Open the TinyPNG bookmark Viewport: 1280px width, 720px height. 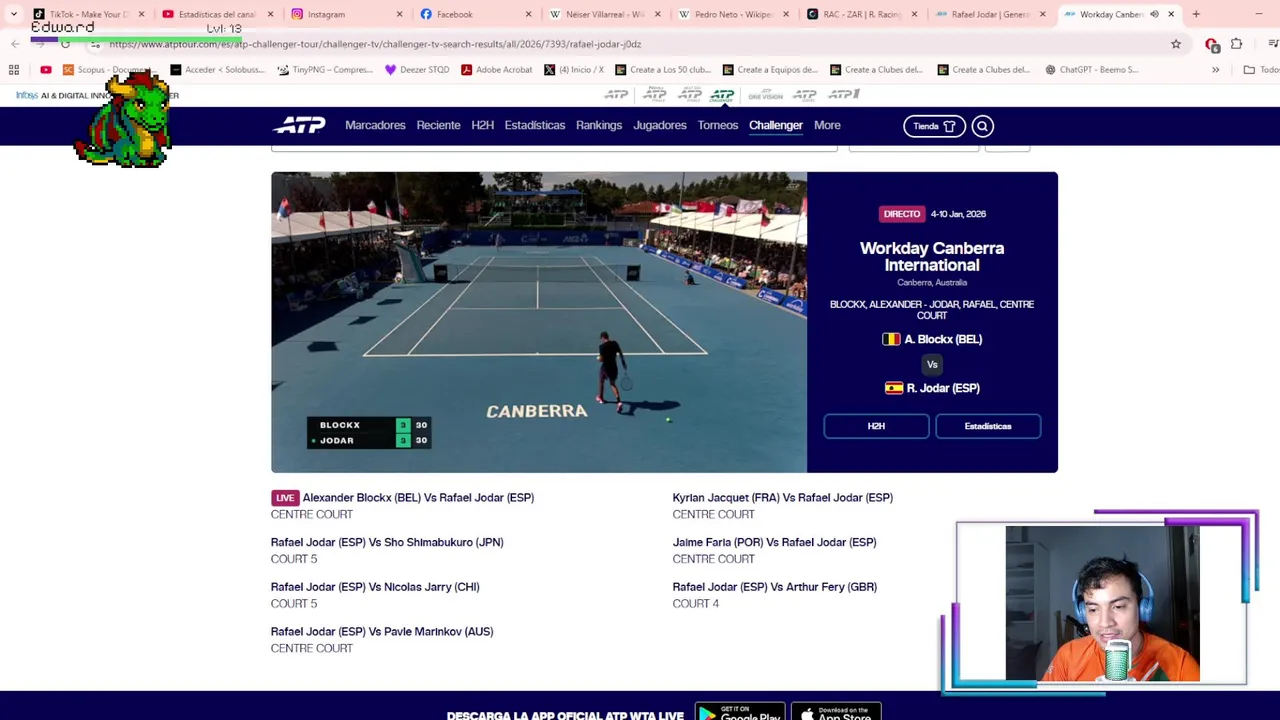click(325, 70)
